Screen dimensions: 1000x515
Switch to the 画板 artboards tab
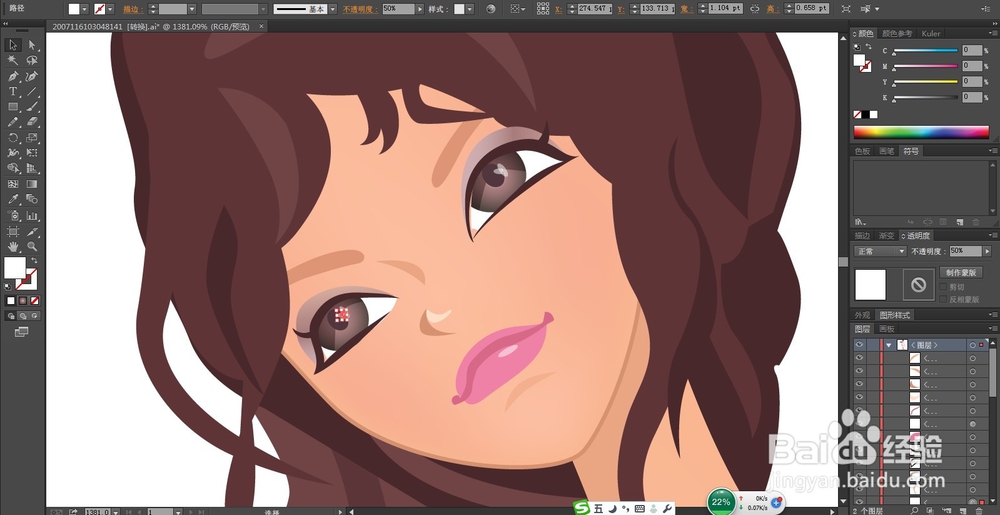[x=886, y=329]
